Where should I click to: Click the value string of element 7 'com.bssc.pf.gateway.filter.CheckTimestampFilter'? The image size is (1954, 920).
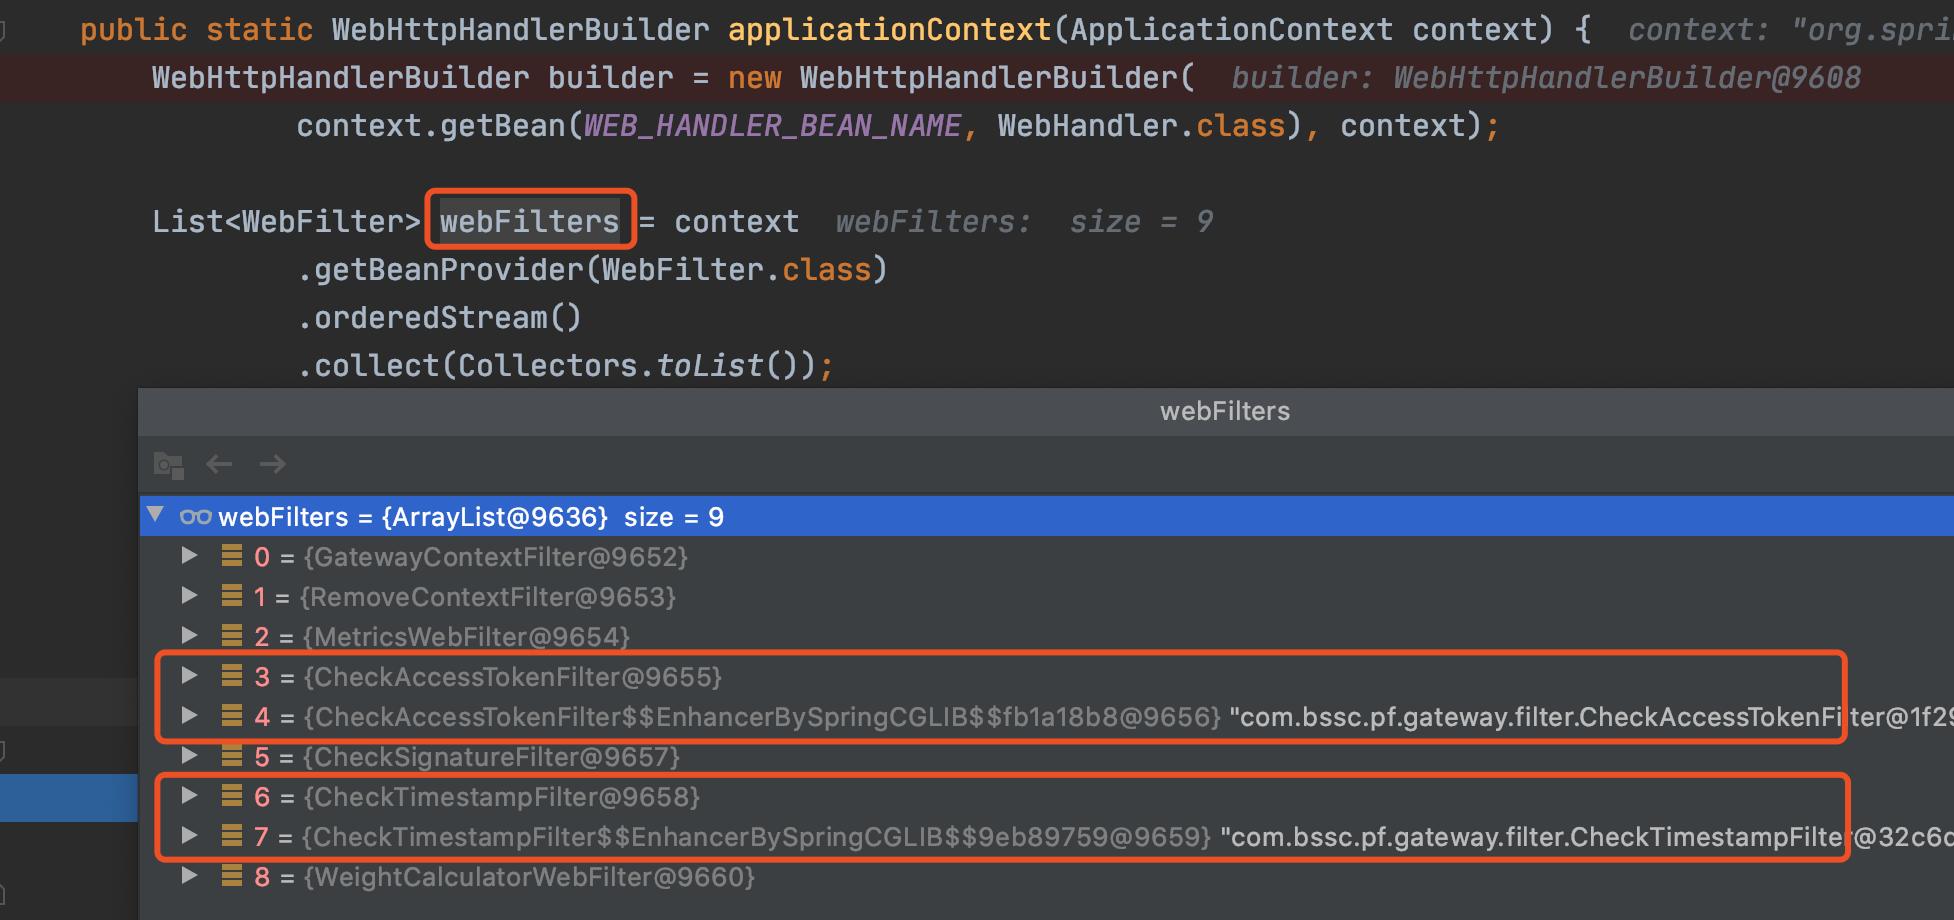point(1586,836)
